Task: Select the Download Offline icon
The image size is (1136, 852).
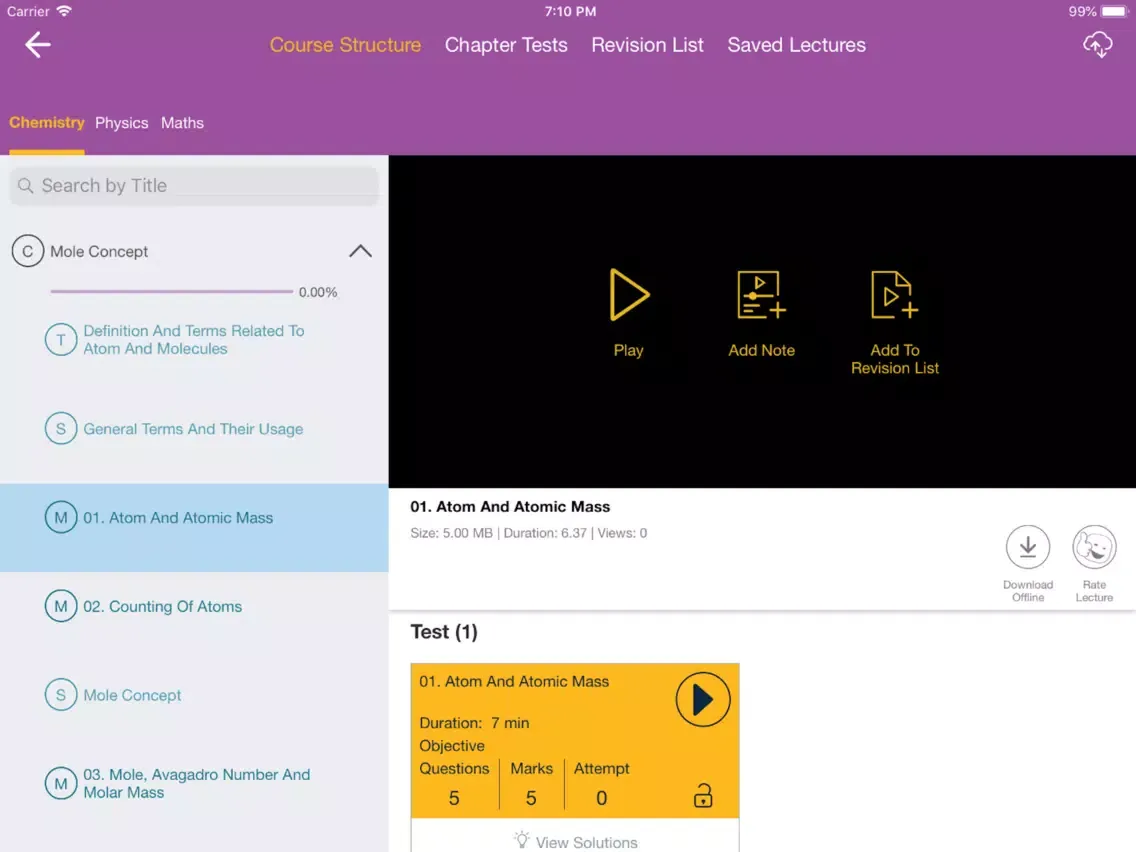Action: [x=1028, y=547]
